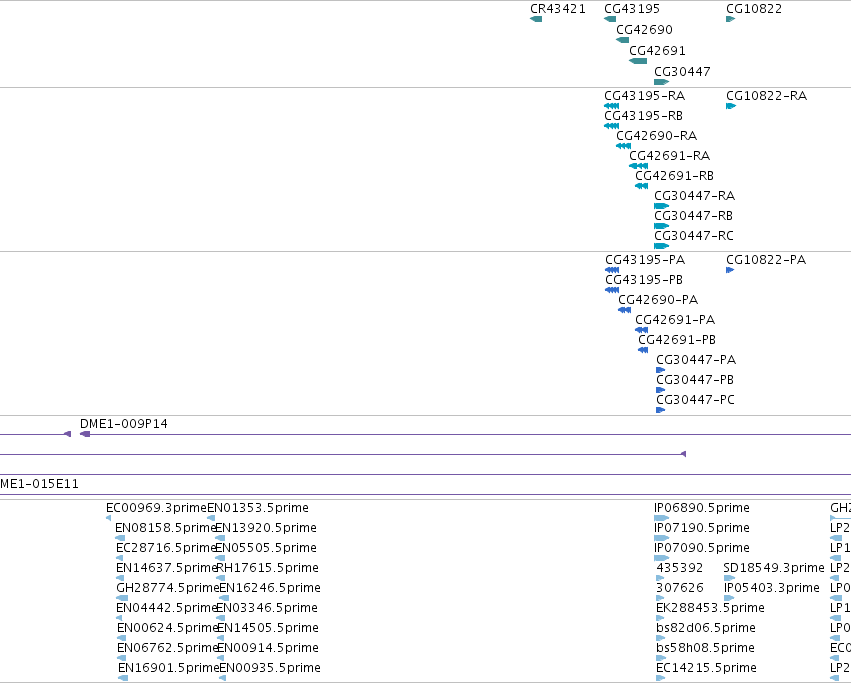Click the EC00969.3prime label

156,508
